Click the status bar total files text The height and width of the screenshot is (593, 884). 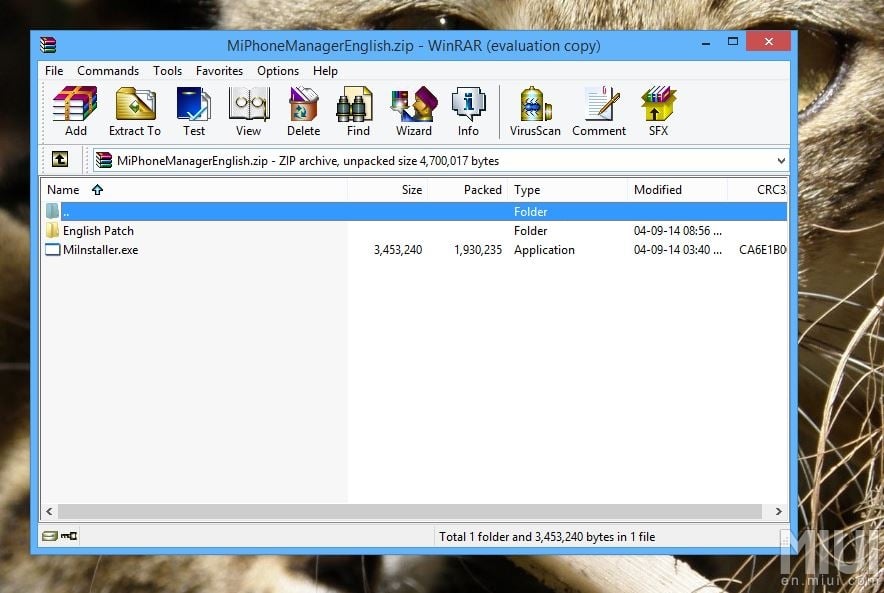coord(547,537)
